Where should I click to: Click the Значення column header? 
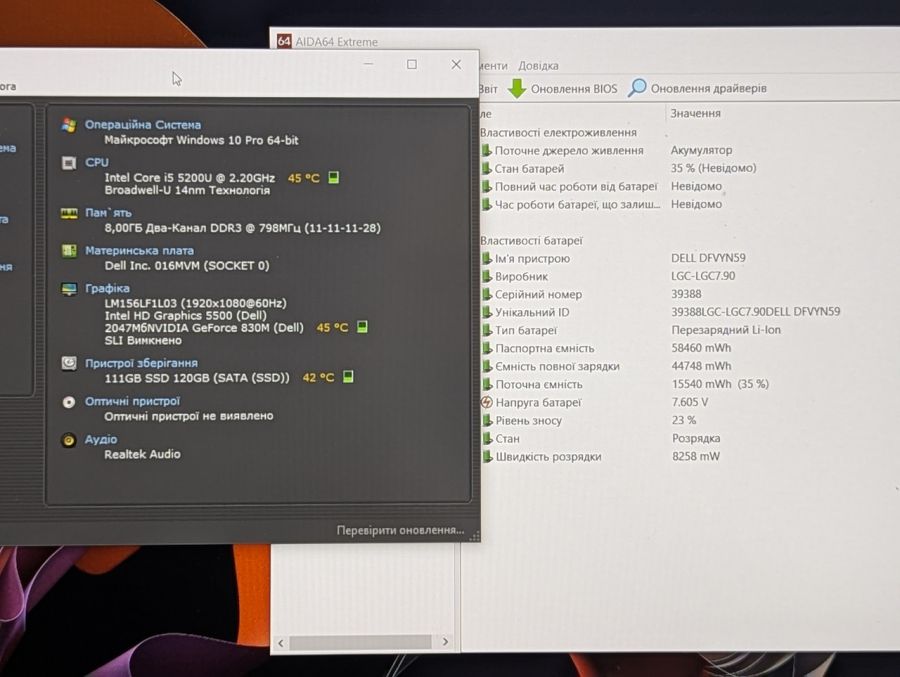[695, 114]
